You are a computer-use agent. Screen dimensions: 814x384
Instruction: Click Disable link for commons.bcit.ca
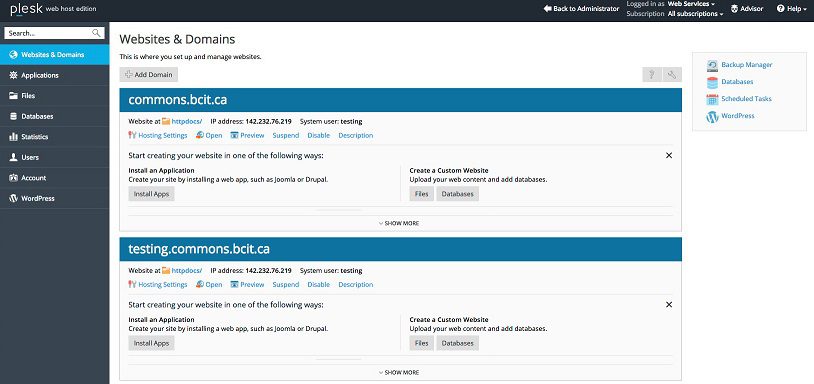(318, 135)
